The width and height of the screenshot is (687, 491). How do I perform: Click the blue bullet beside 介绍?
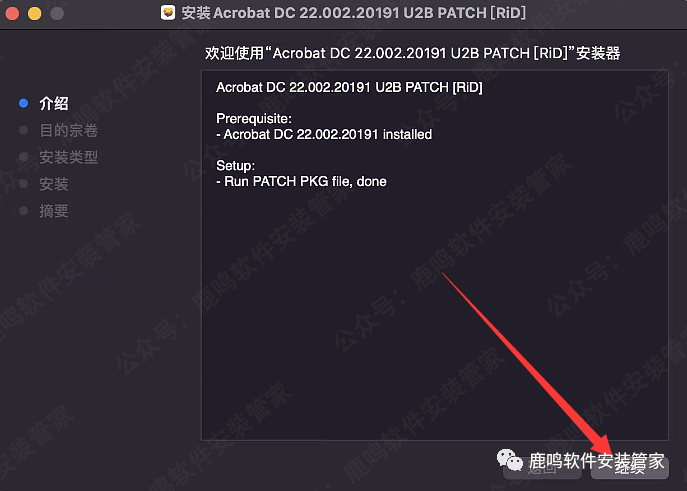24,103
